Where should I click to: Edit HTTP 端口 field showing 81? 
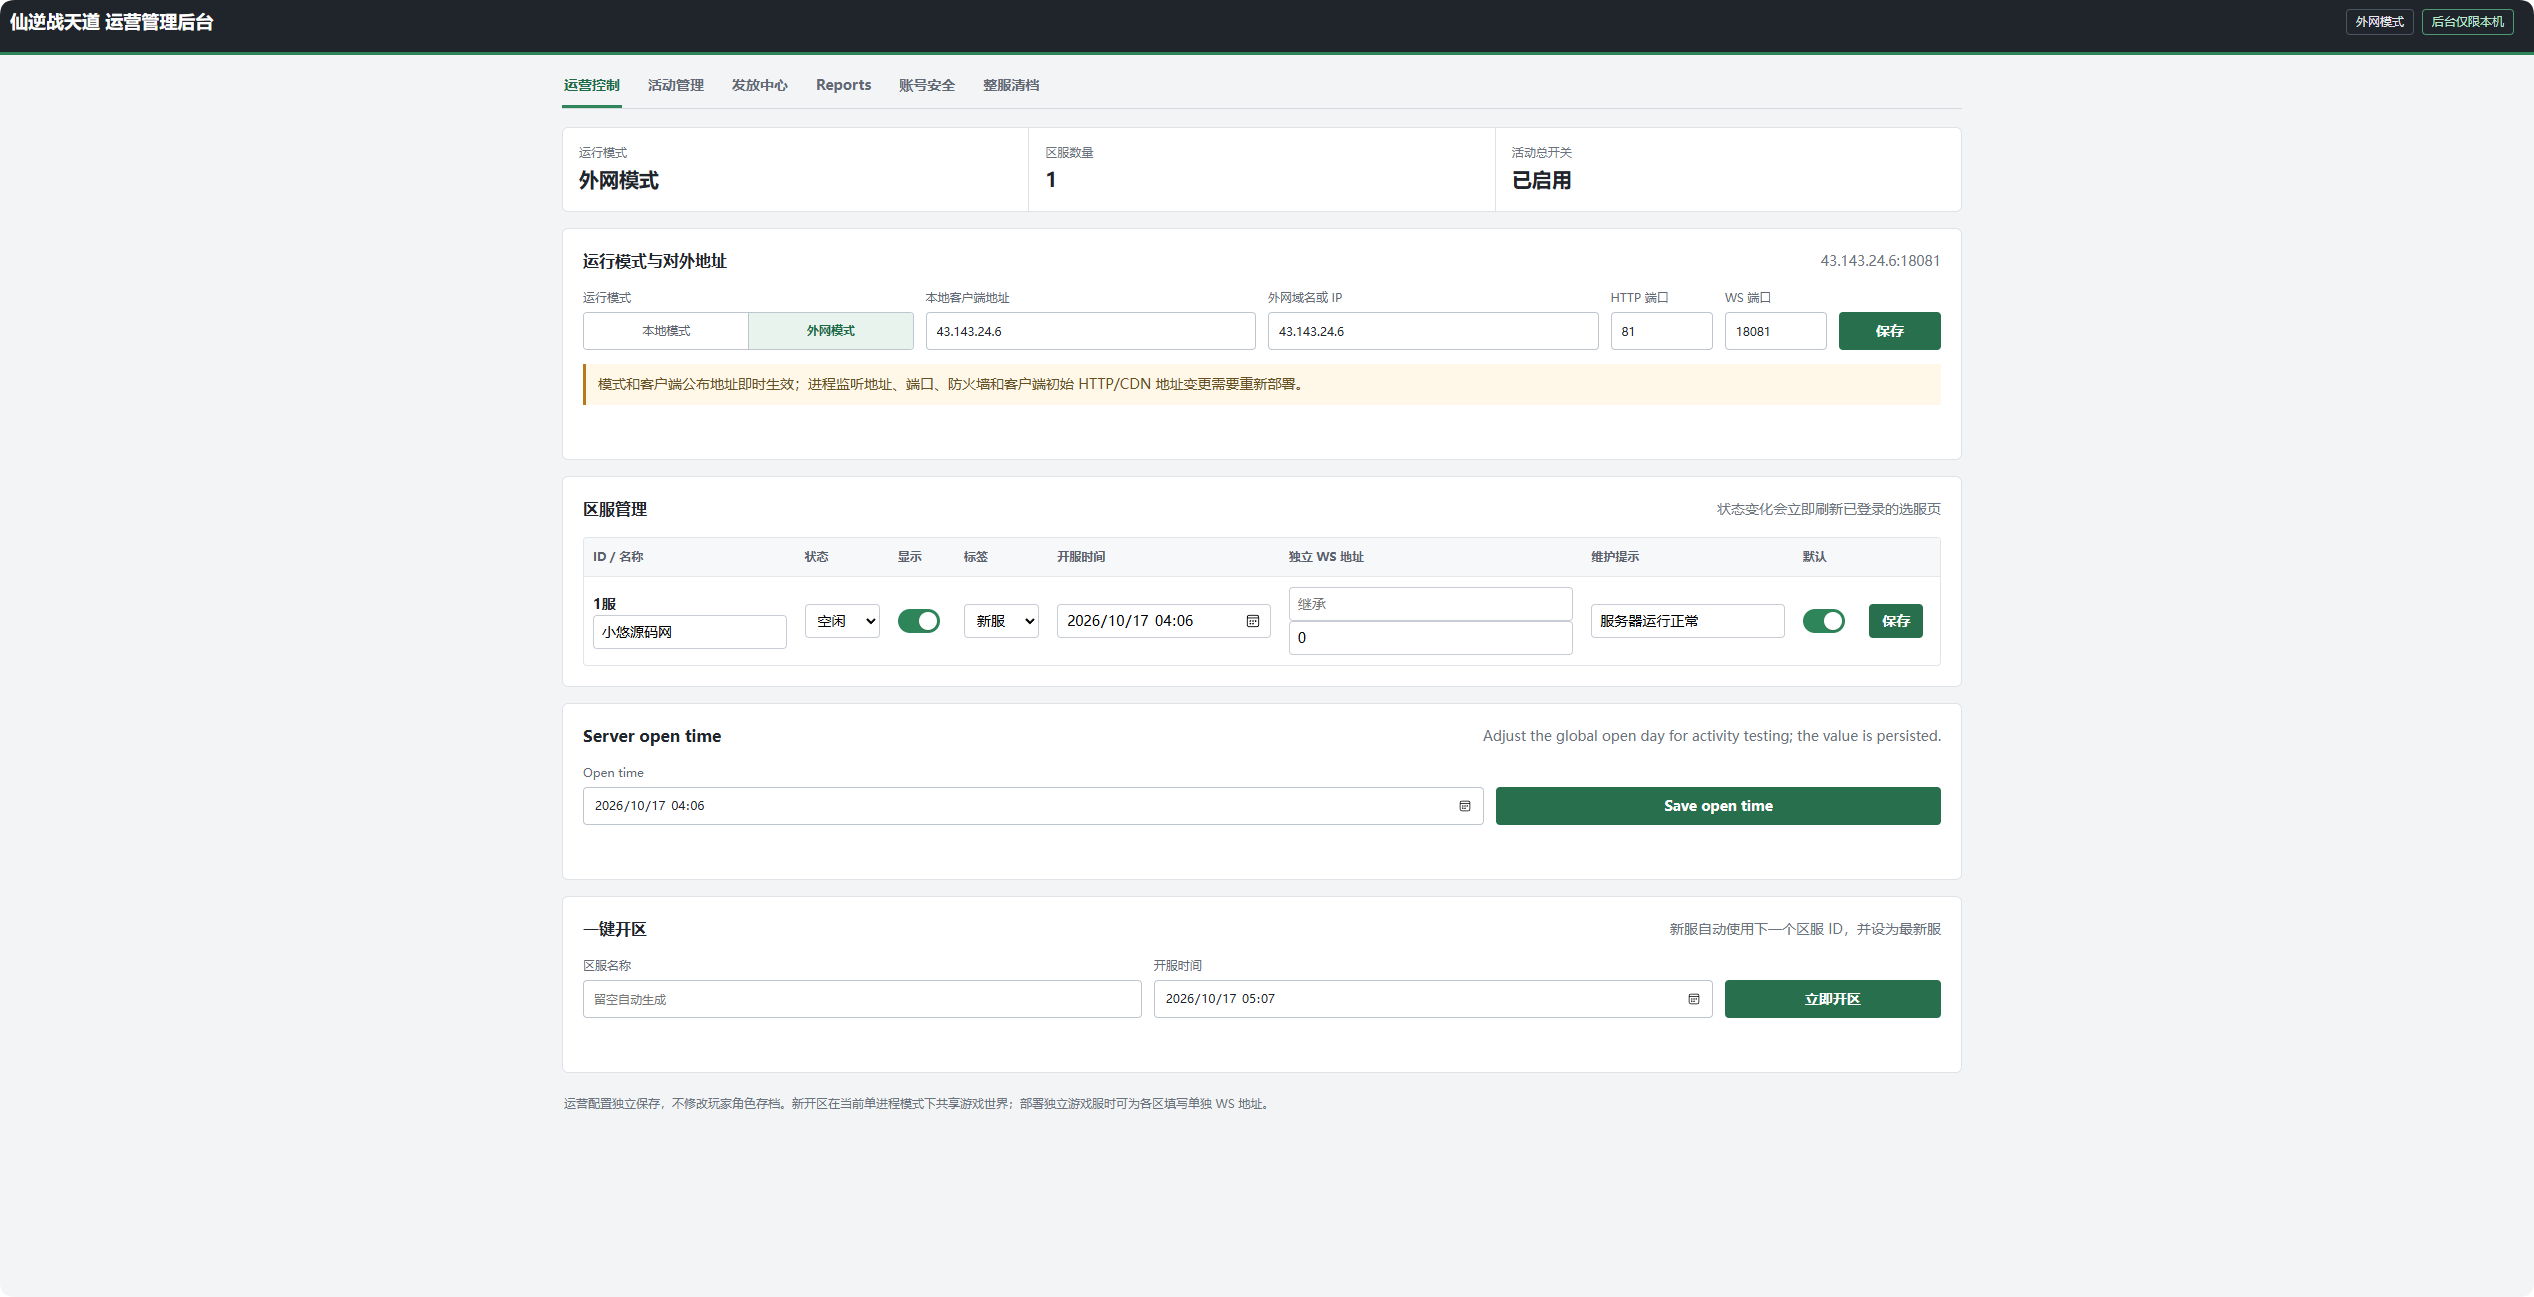(1661, 331)
